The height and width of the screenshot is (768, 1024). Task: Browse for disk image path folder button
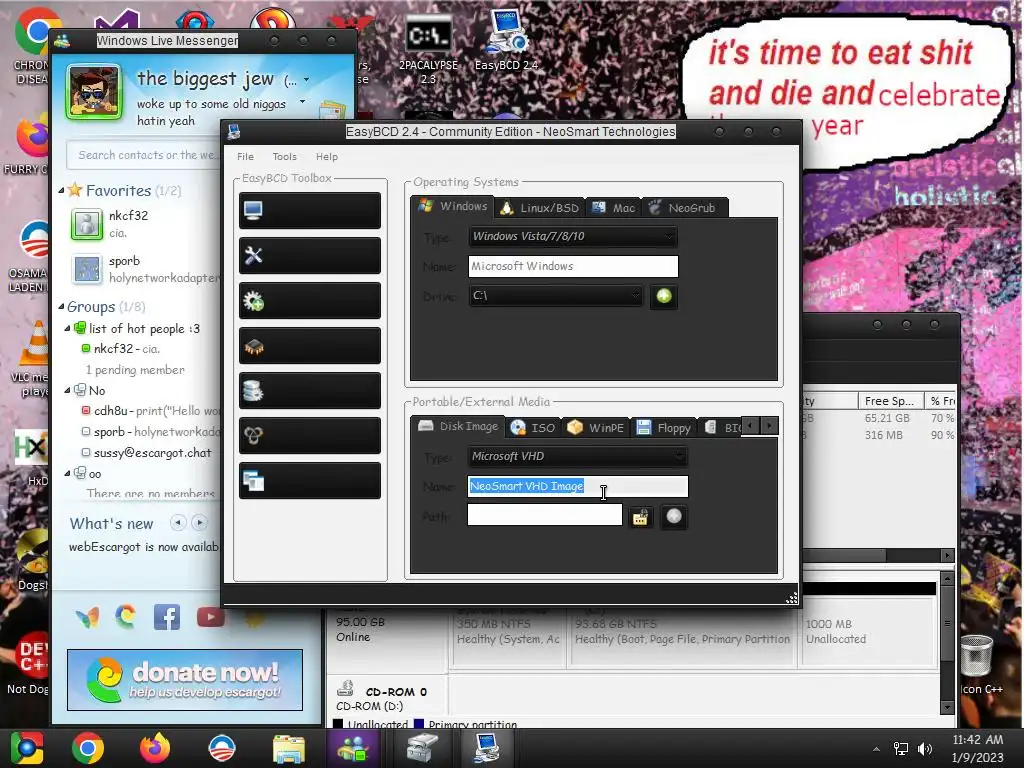[641, 517]
